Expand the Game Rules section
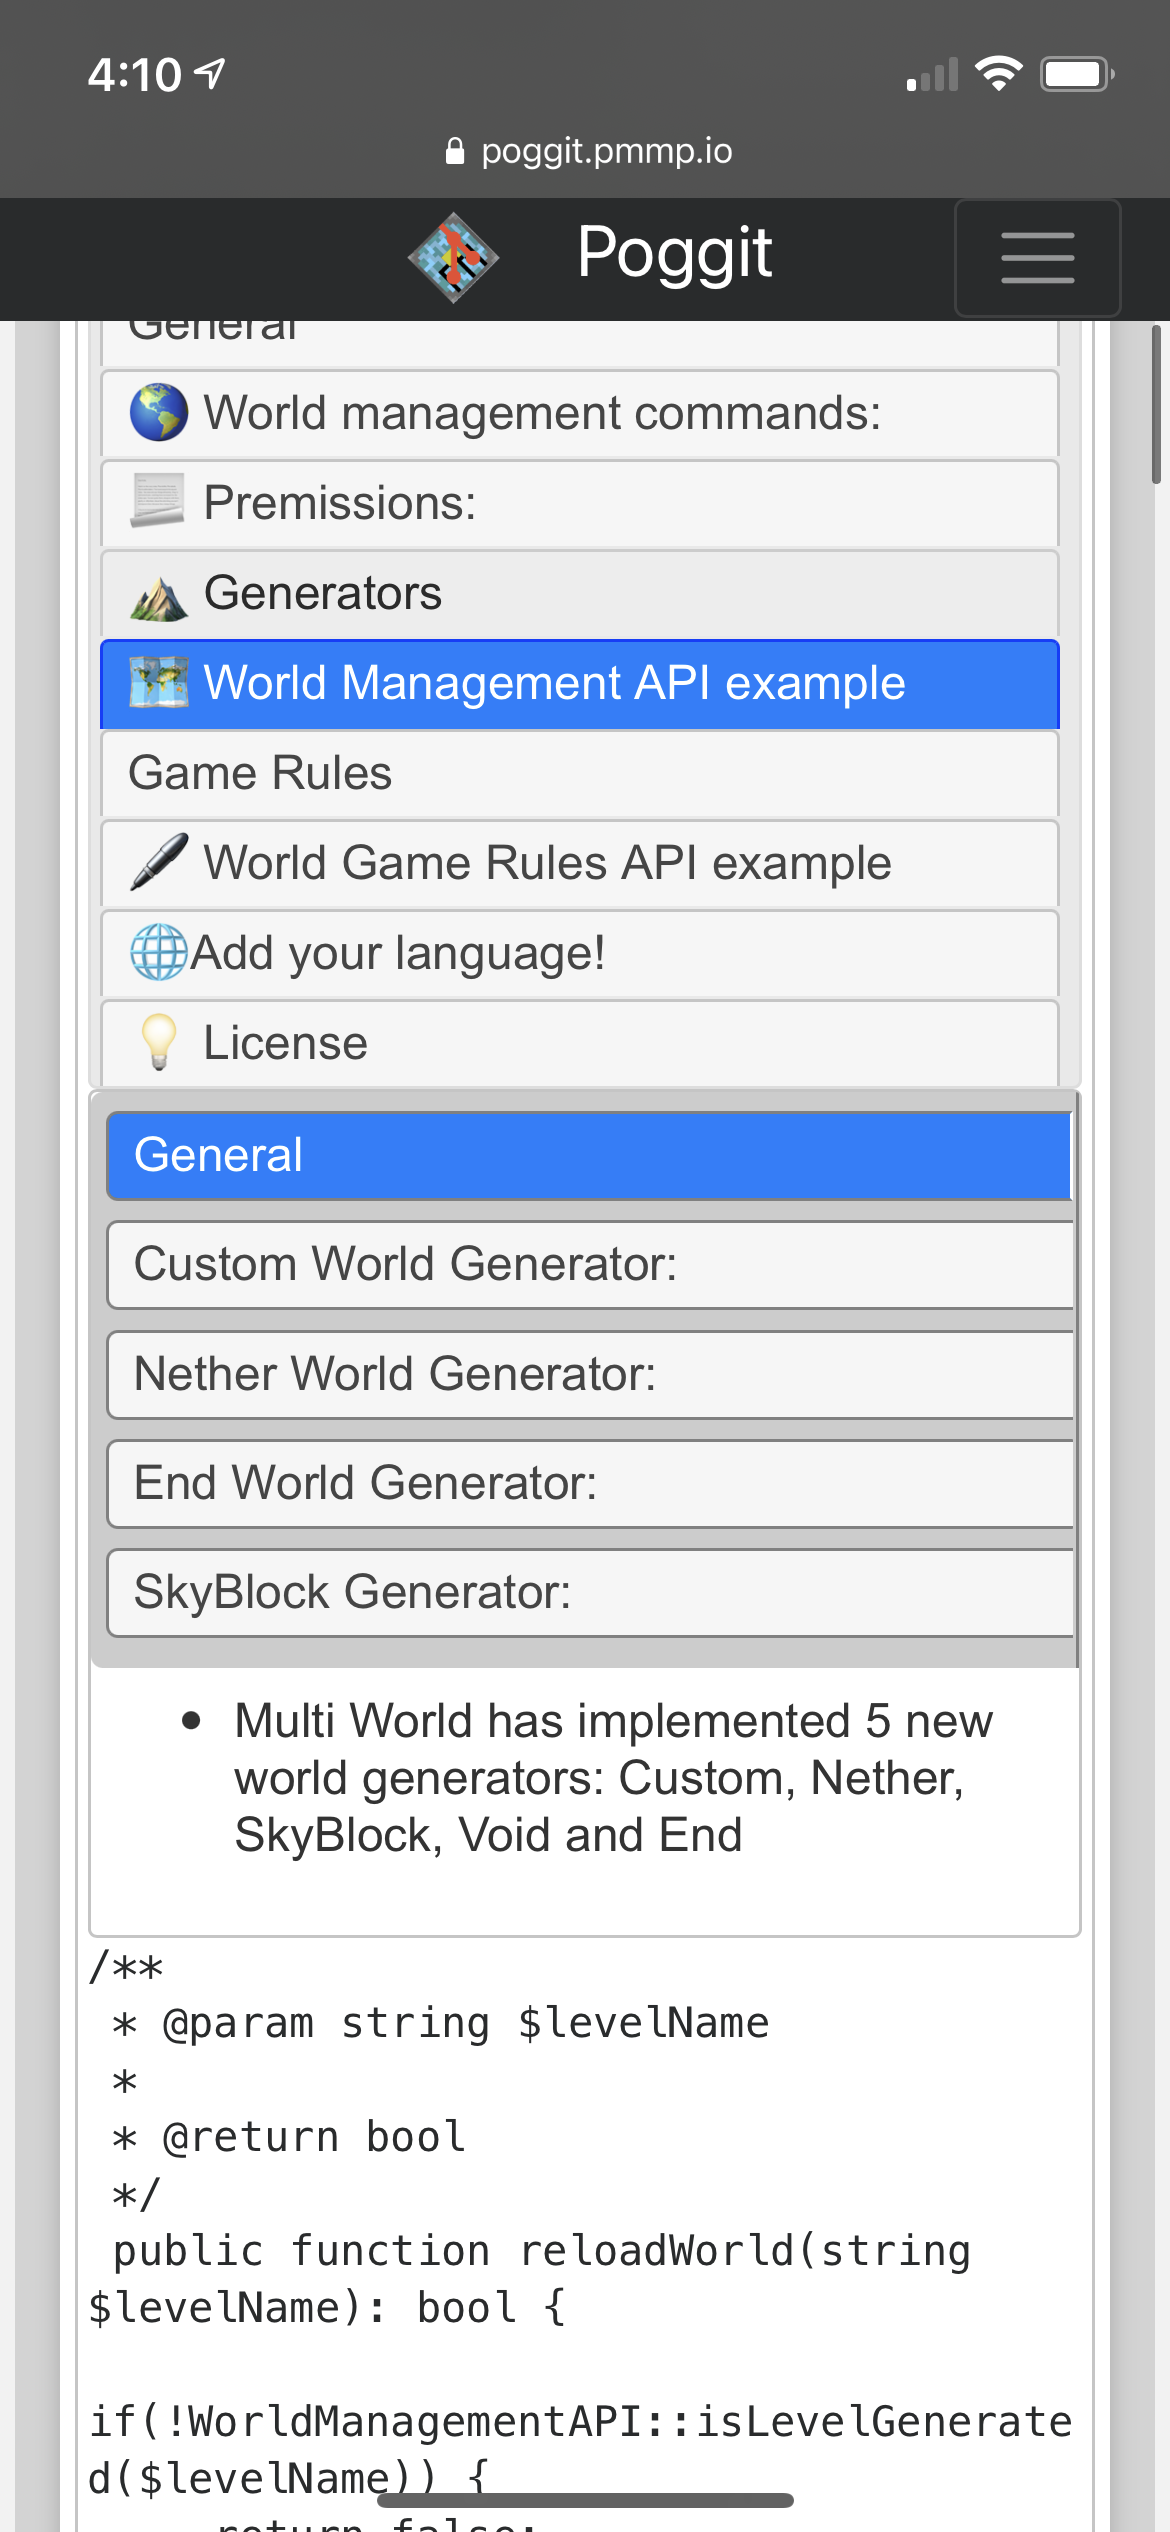The height and width of the screenshot is (2532, 1170). (x=578, y=772)
